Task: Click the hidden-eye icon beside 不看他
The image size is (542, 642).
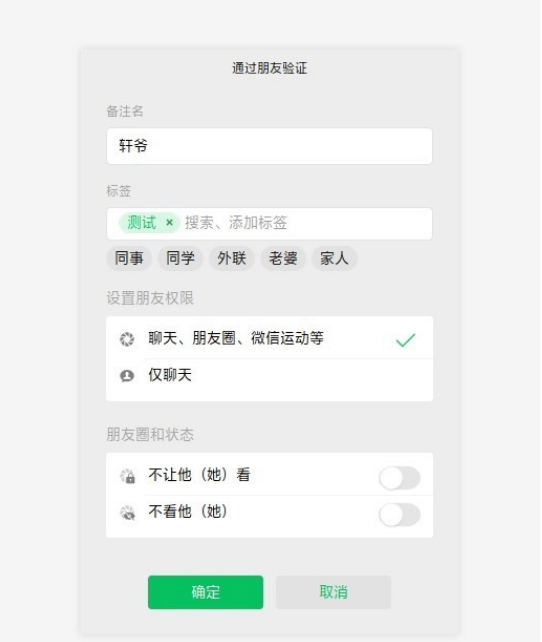Action: 127,512
